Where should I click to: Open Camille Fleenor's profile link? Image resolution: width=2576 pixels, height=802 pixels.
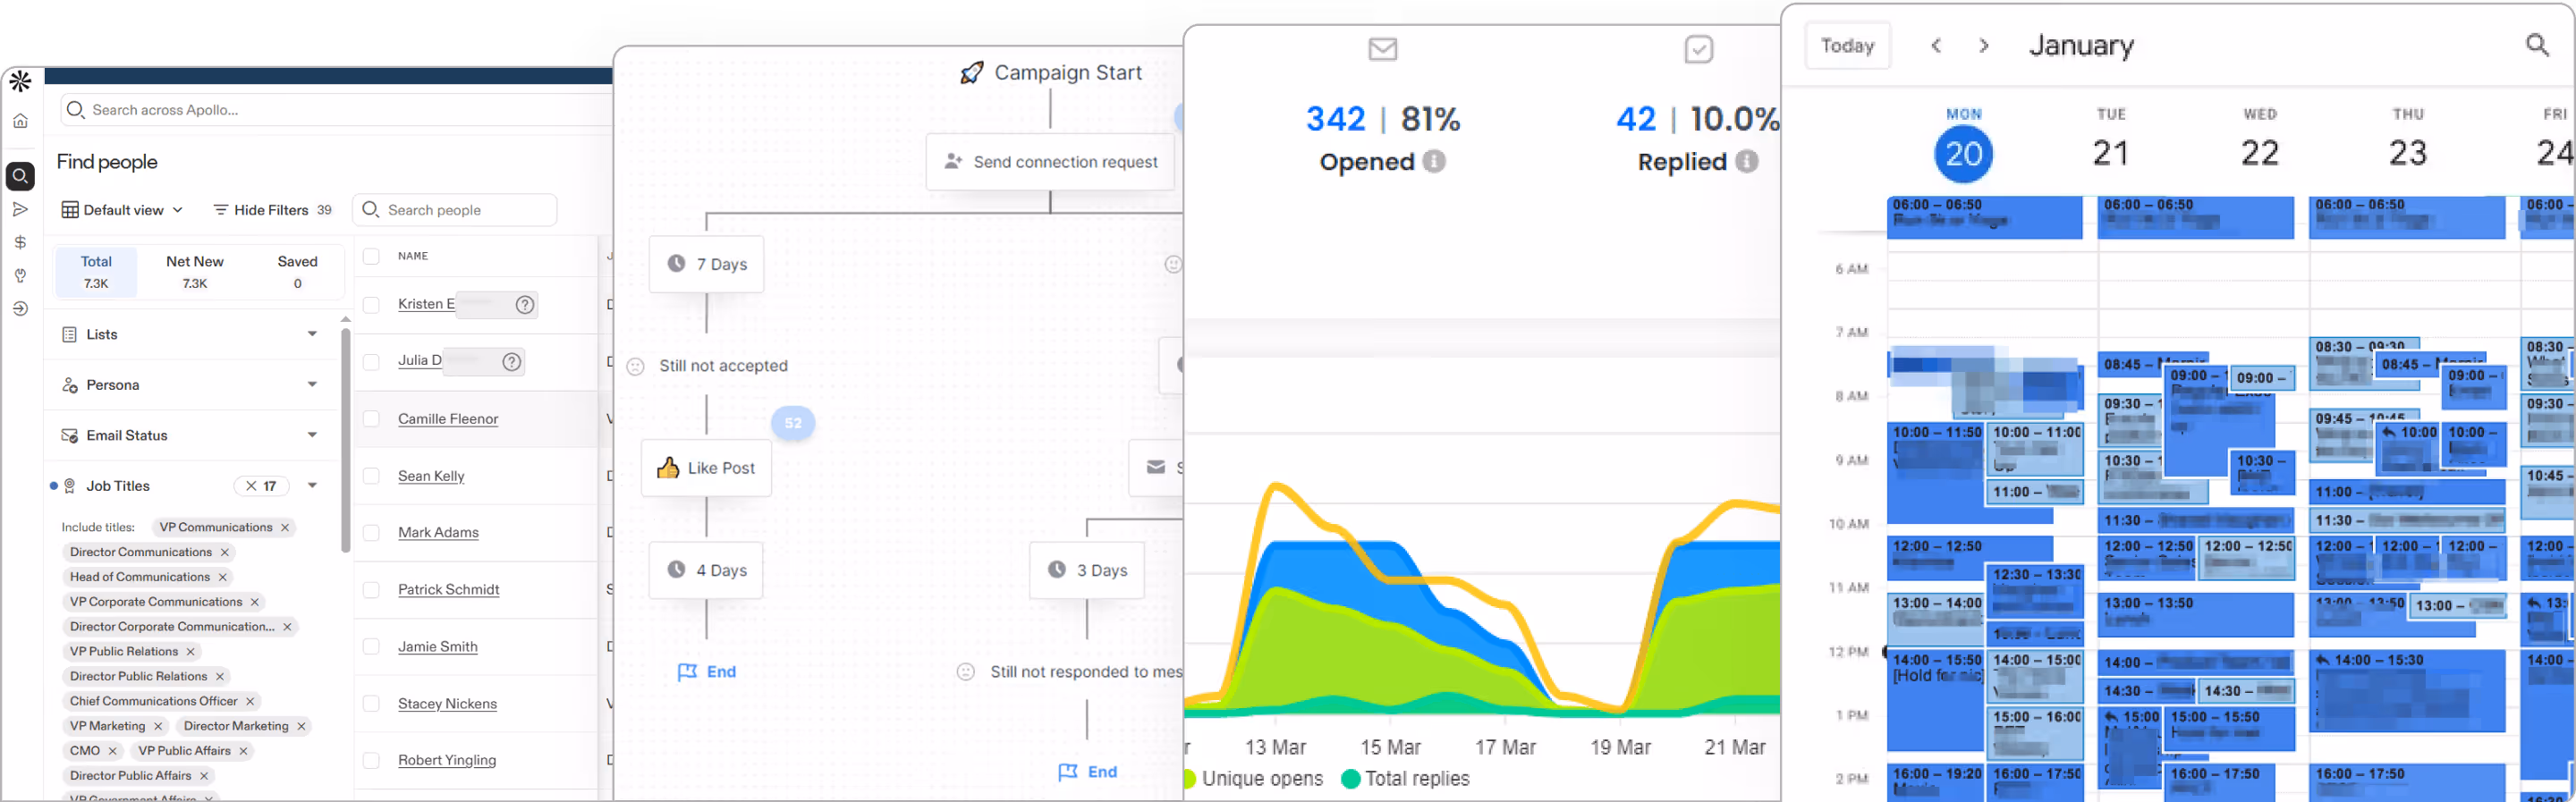pos(448,419)
